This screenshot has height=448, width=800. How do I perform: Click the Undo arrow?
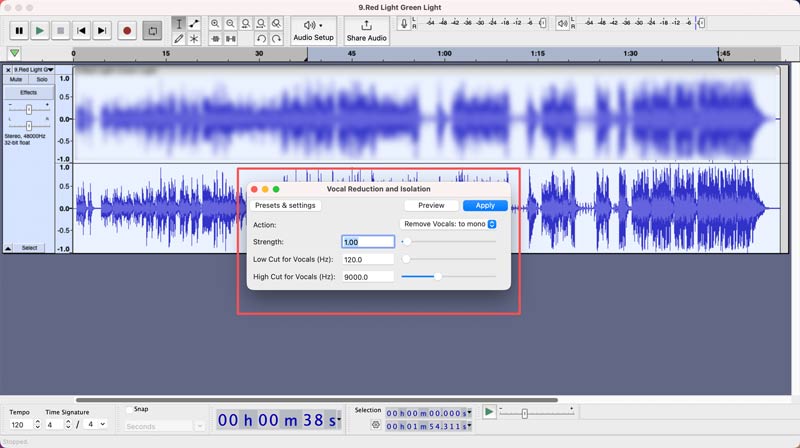pos(261,39)
